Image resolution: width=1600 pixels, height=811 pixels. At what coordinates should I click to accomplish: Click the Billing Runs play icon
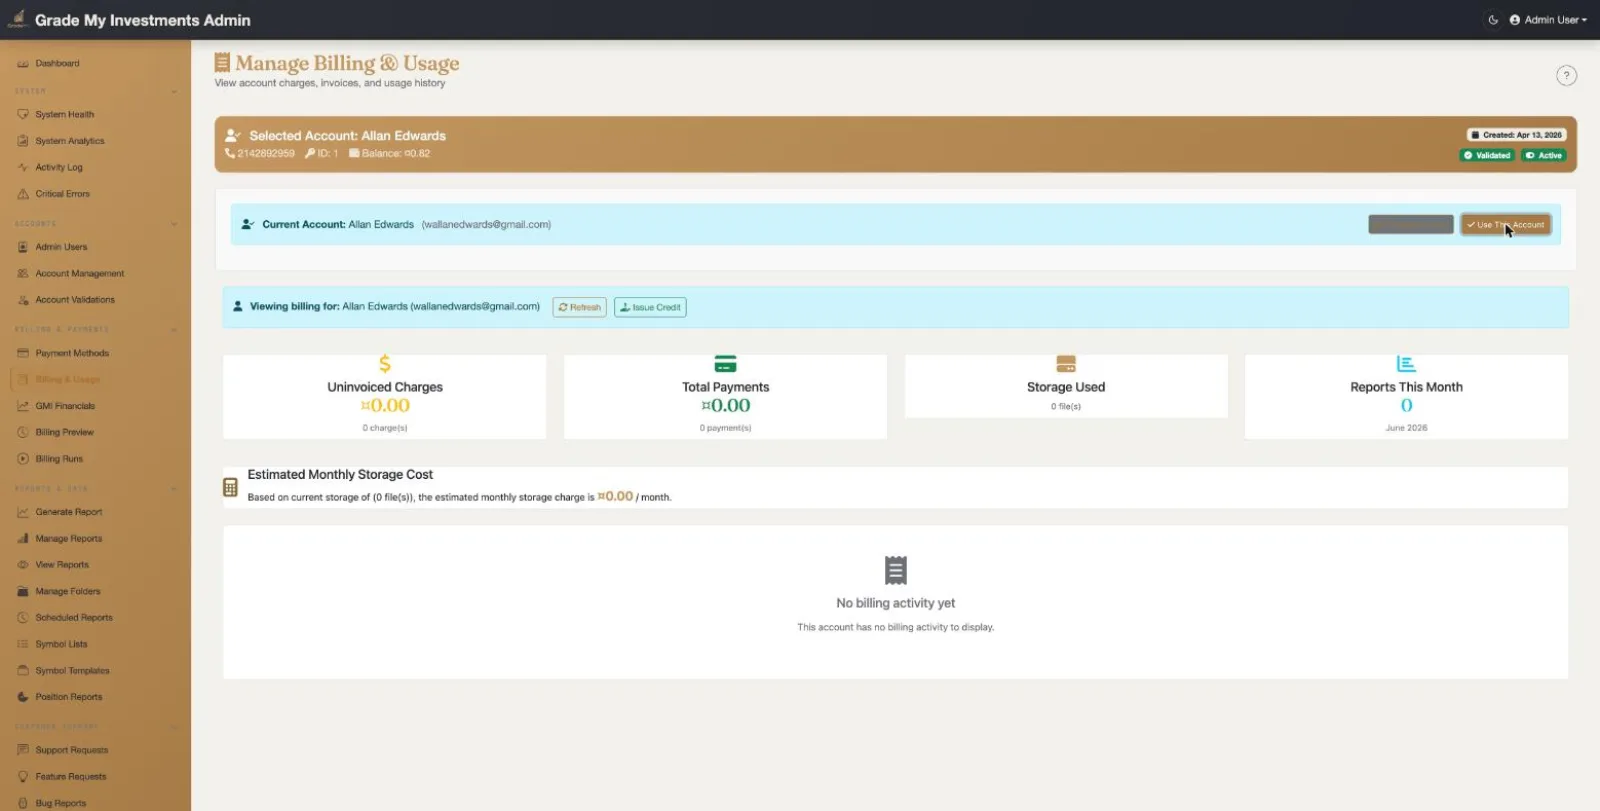23,459
